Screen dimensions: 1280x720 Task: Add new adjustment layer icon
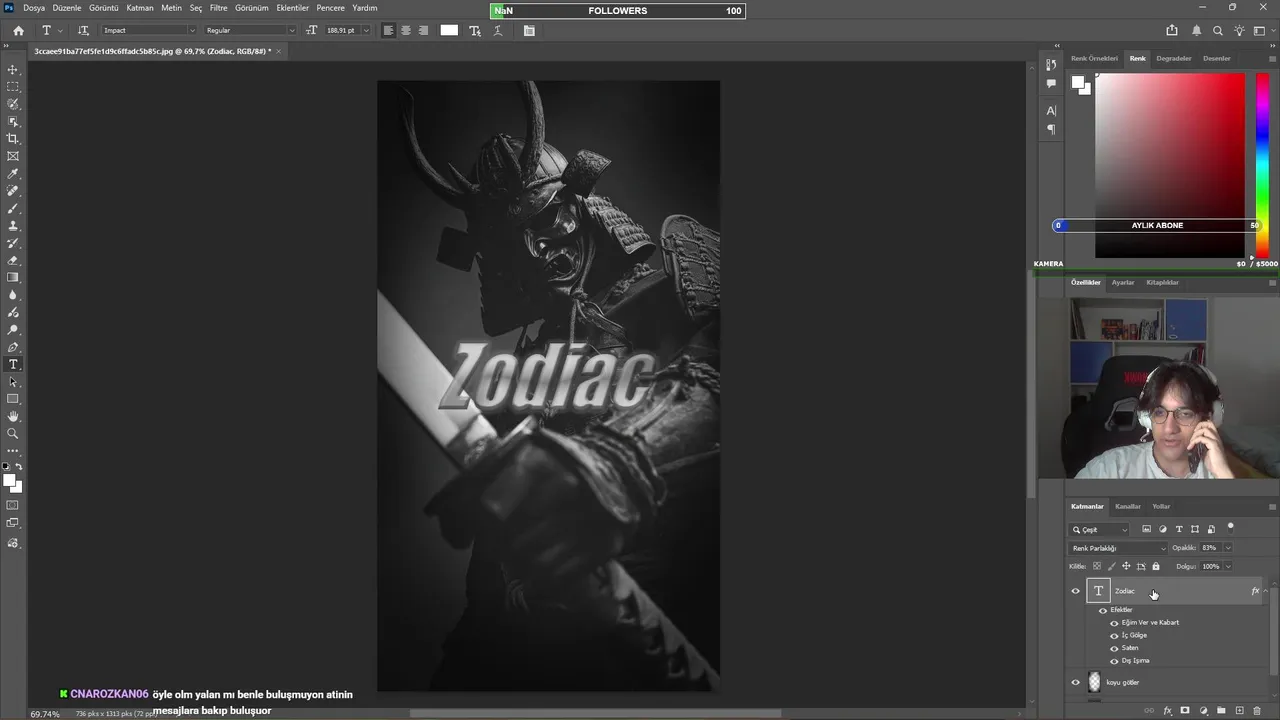(x=1203, y=711)
